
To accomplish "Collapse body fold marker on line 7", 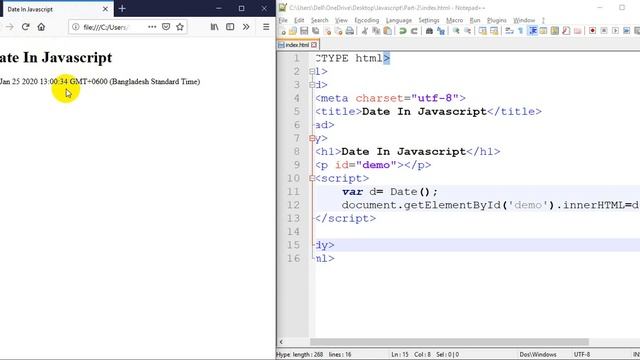I will click(x=312, y=138).
